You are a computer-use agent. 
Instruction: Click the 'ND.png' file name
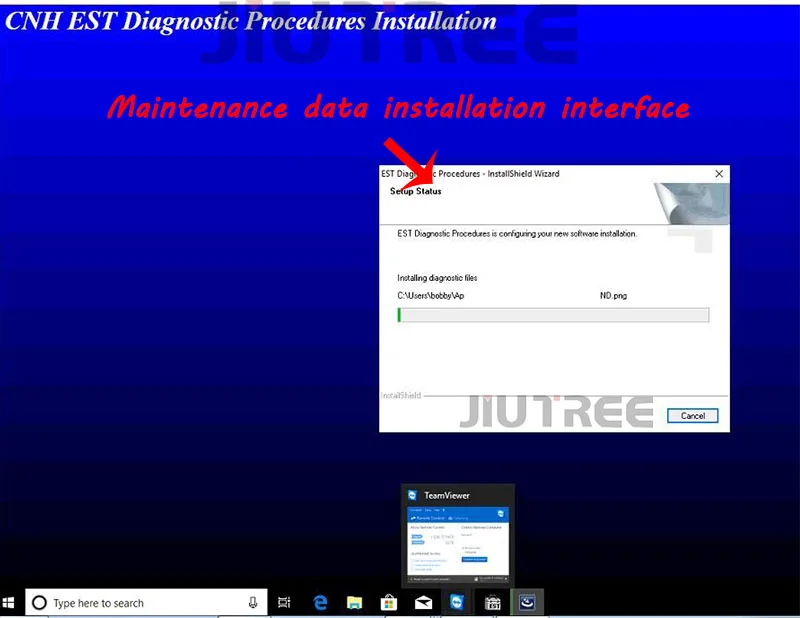[x=613, y=295]
